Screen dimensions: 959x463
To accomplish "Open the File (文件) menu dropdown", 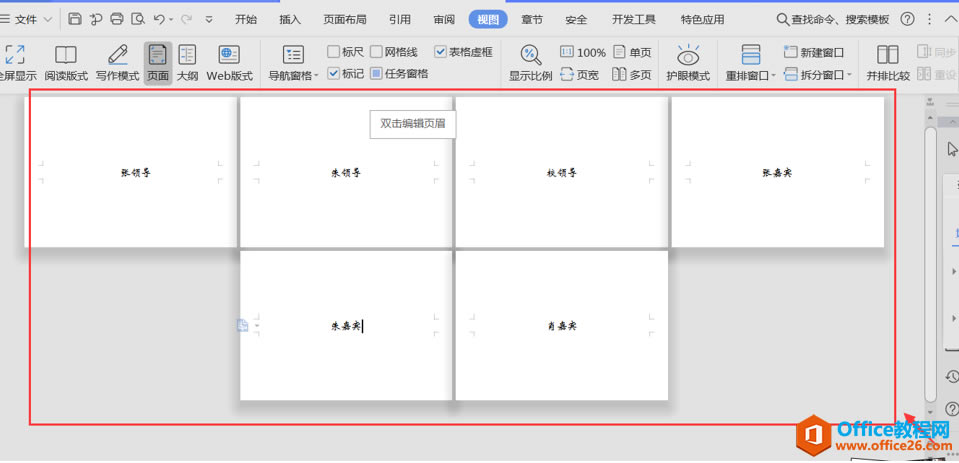I will pos(26,20).
